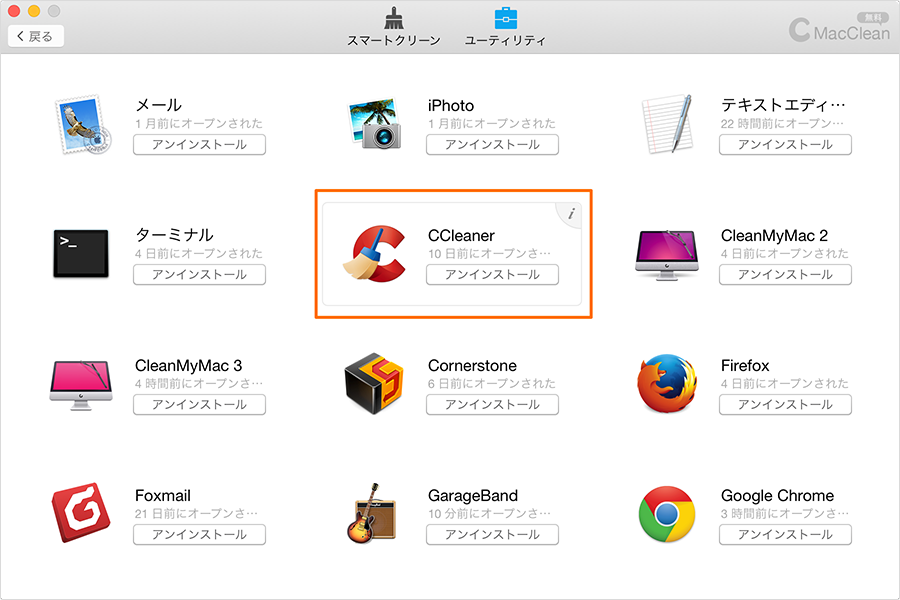The height and width of the screenshot is (600, 900).
Task: Click "10 日前にオープンさ…" under CCleaner
Action: [x=489, y=253]
